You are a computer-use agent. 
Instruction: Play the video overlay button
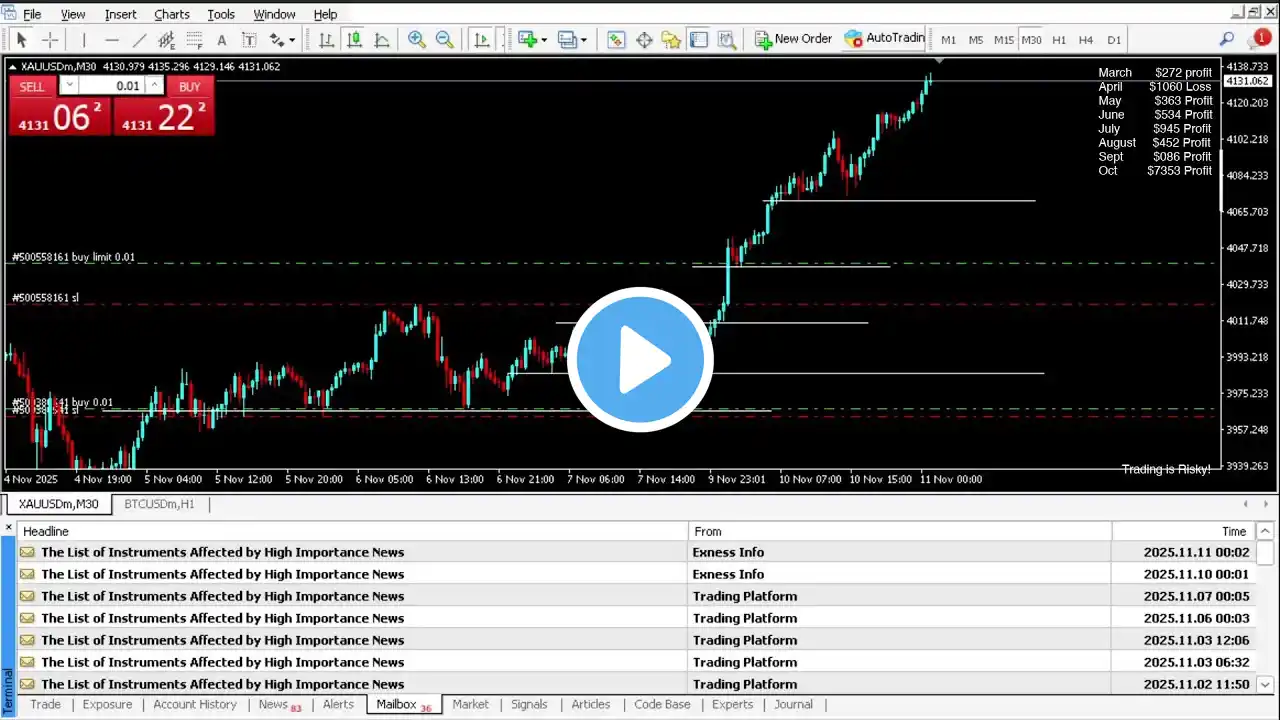pyautogui.click(x=640, y=360)
